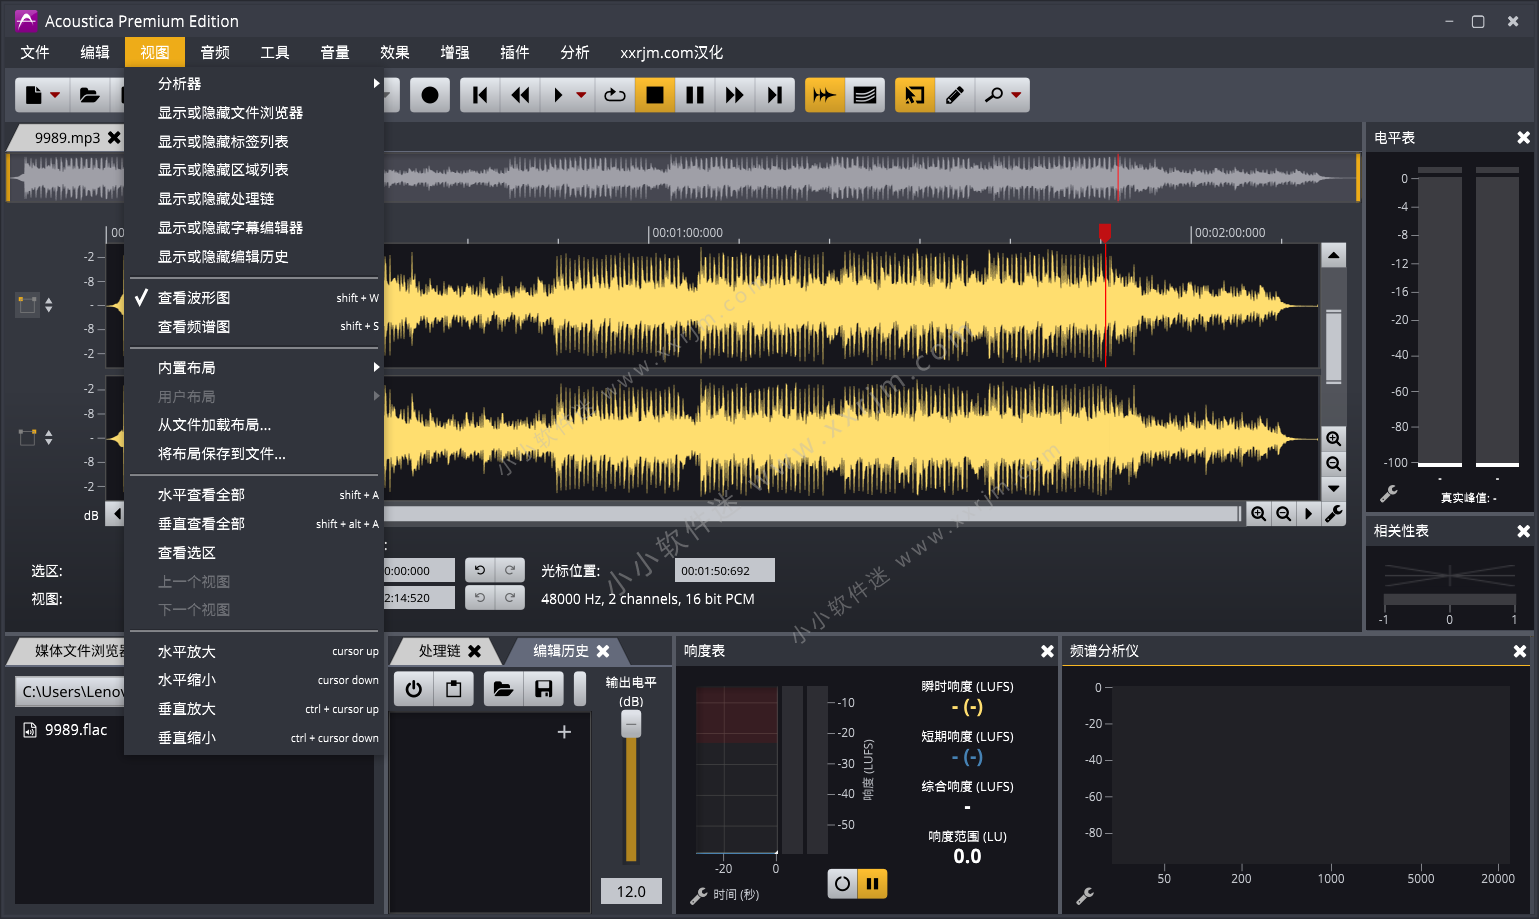The image size is (1539, 919).
Task: Expand the 内置布局 submenu
Action: (254, 368)
